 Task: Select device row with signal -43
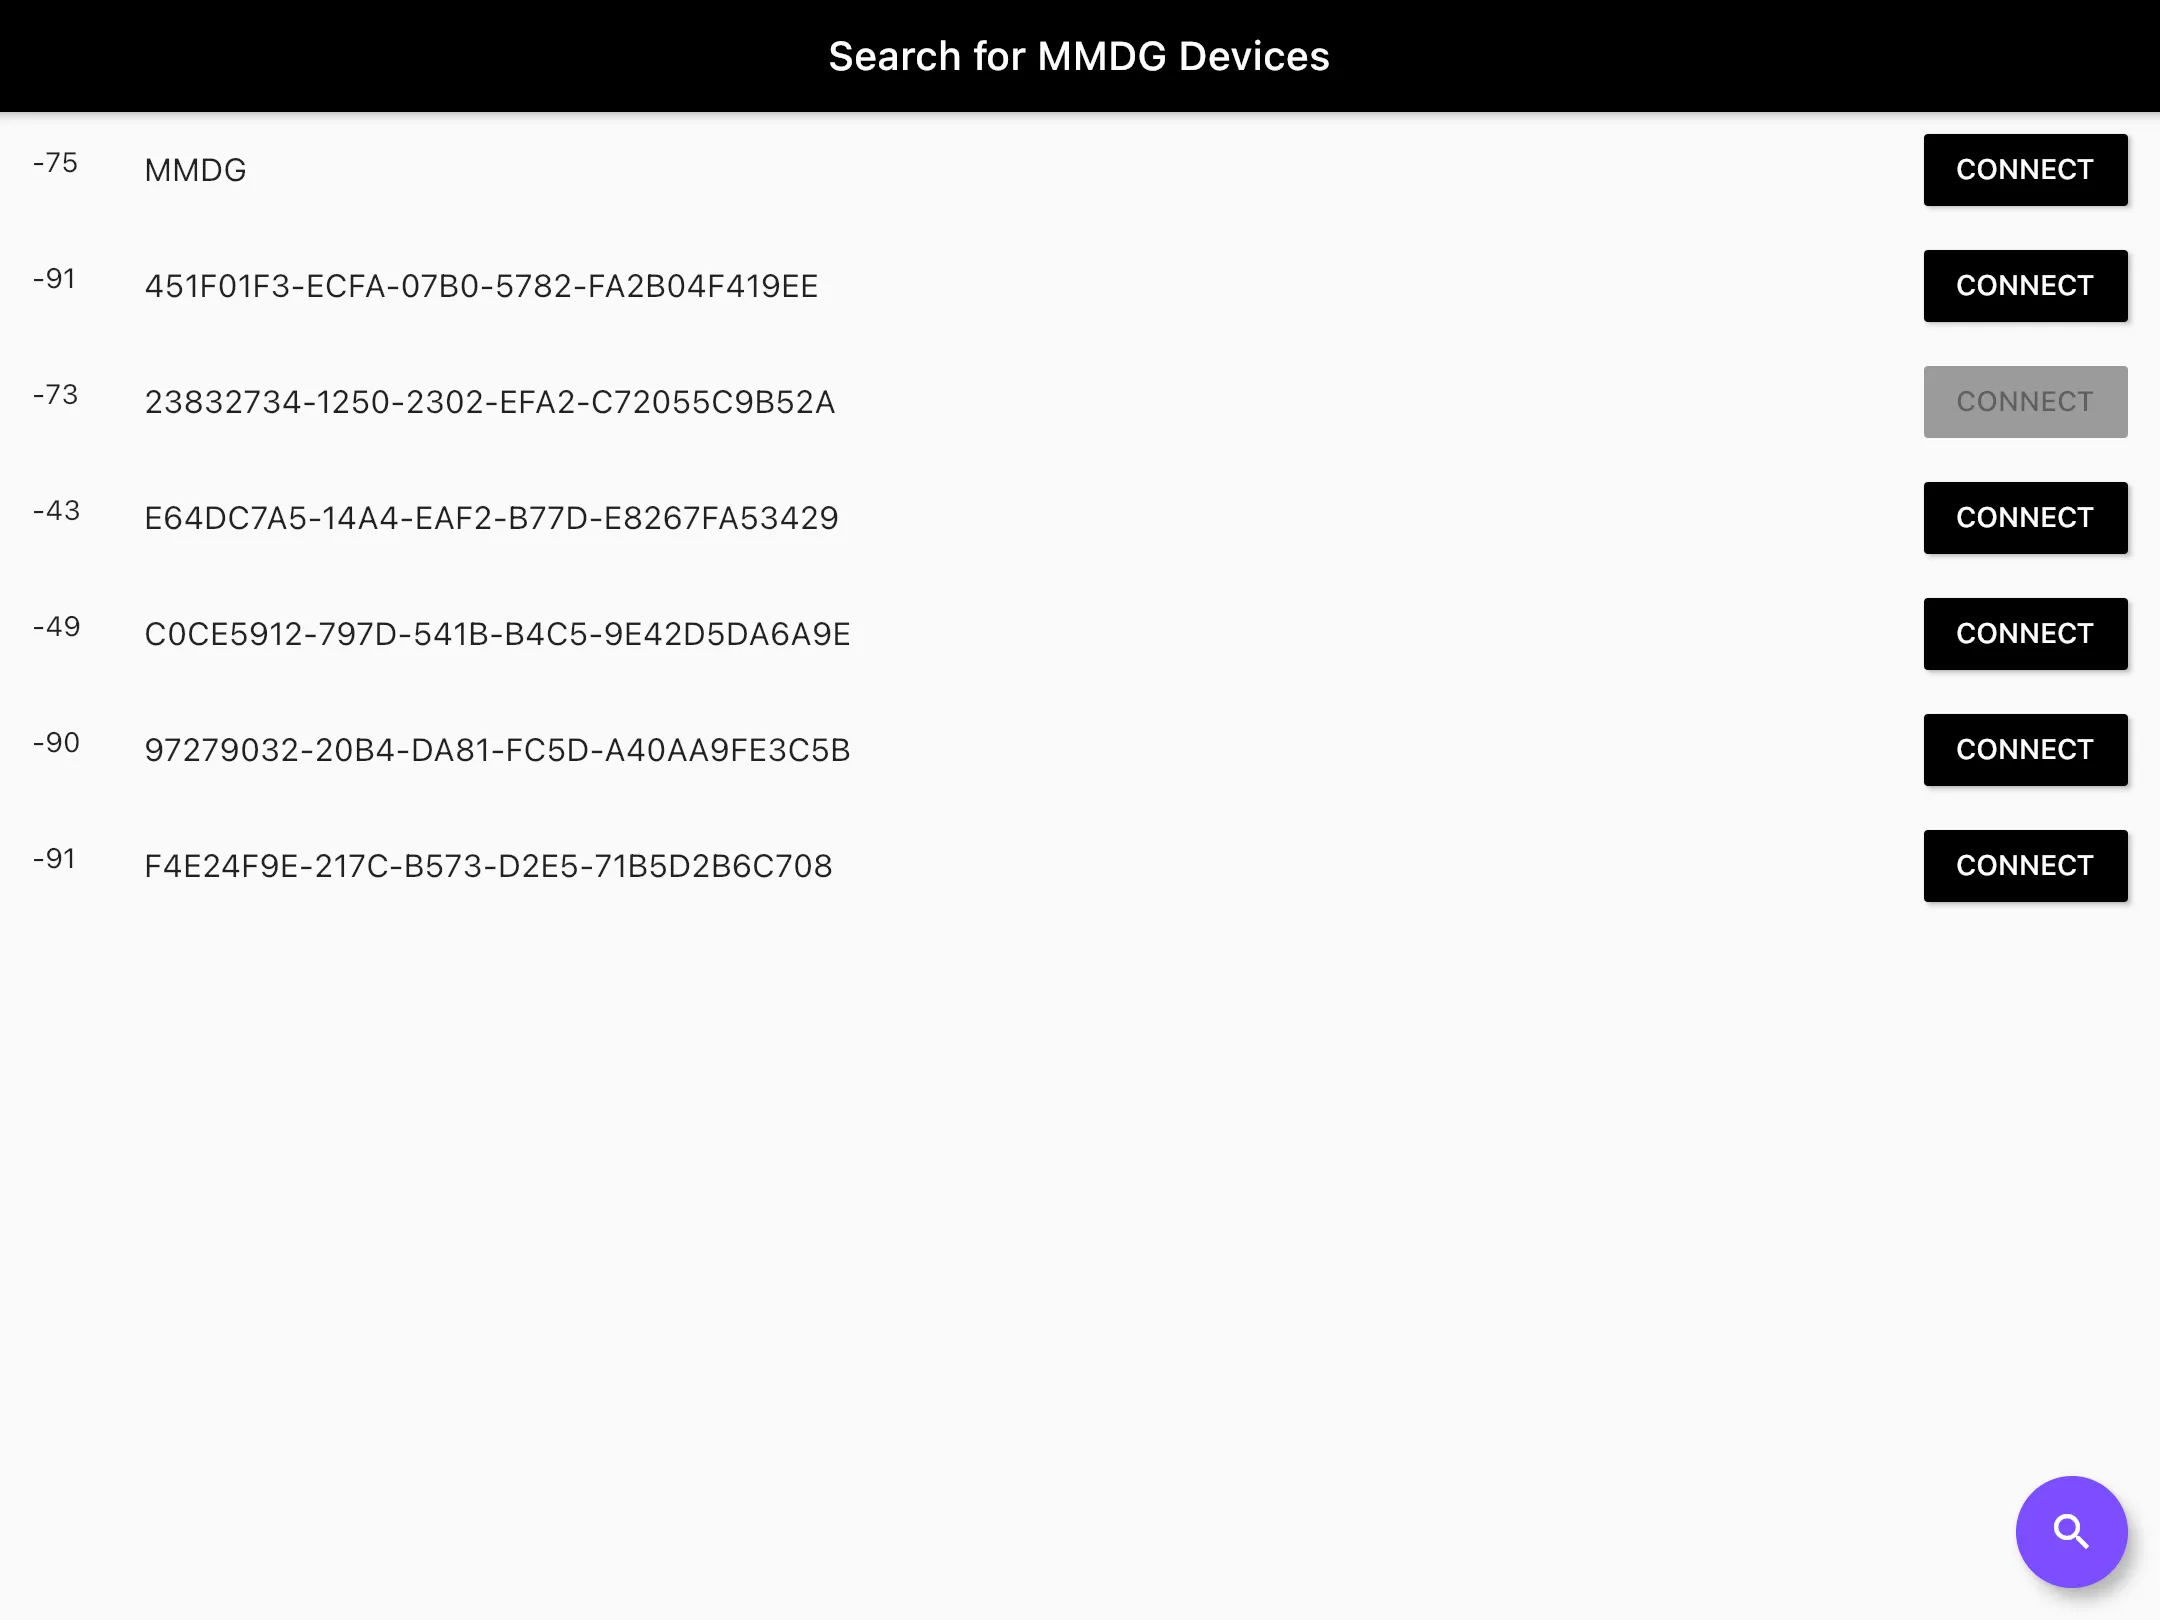coord(1080,517)
